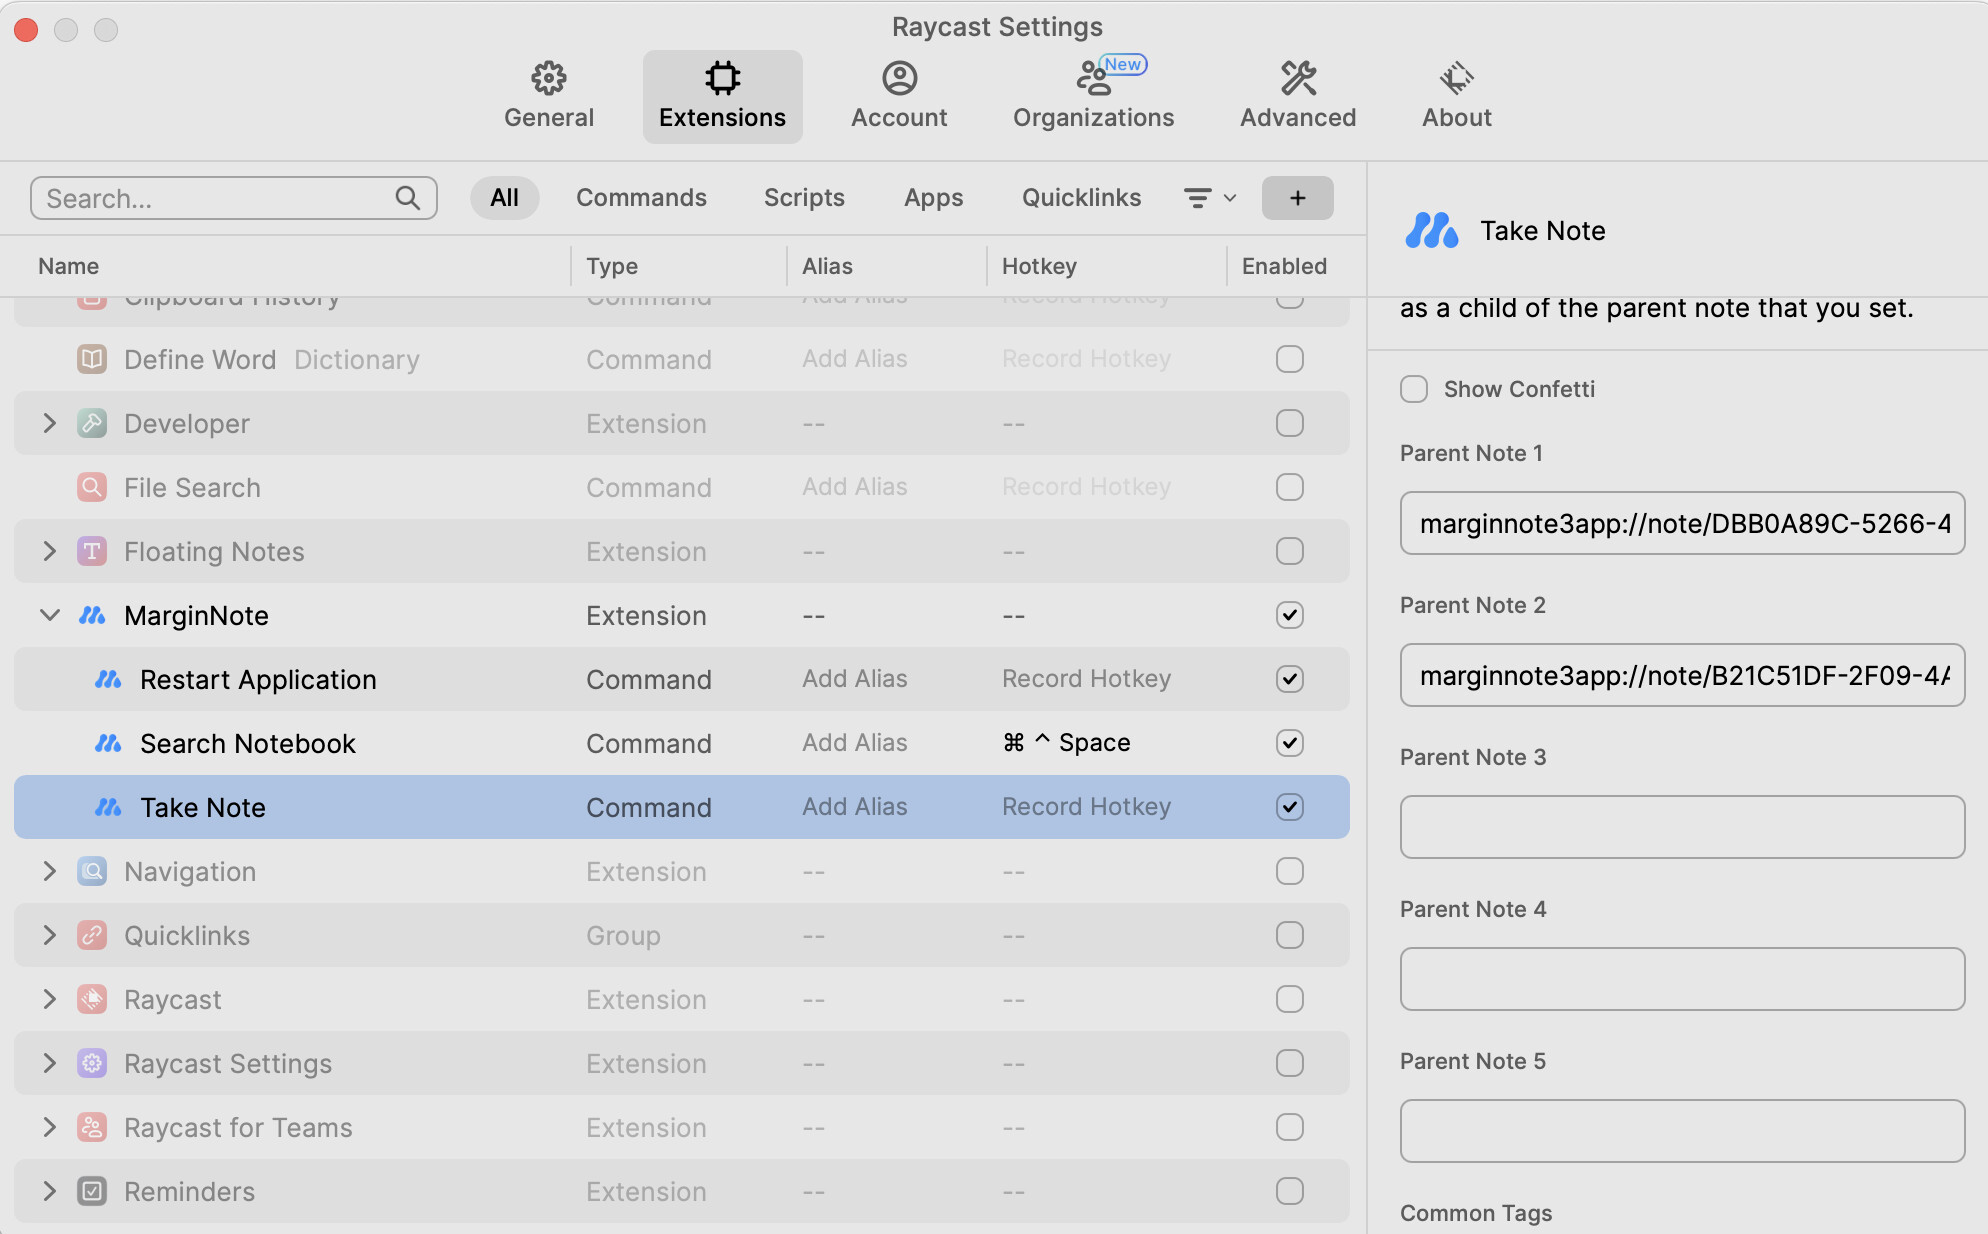1988x1234 pixels.
Task: Click the Raycast extension icon
Action: (92, 999)
